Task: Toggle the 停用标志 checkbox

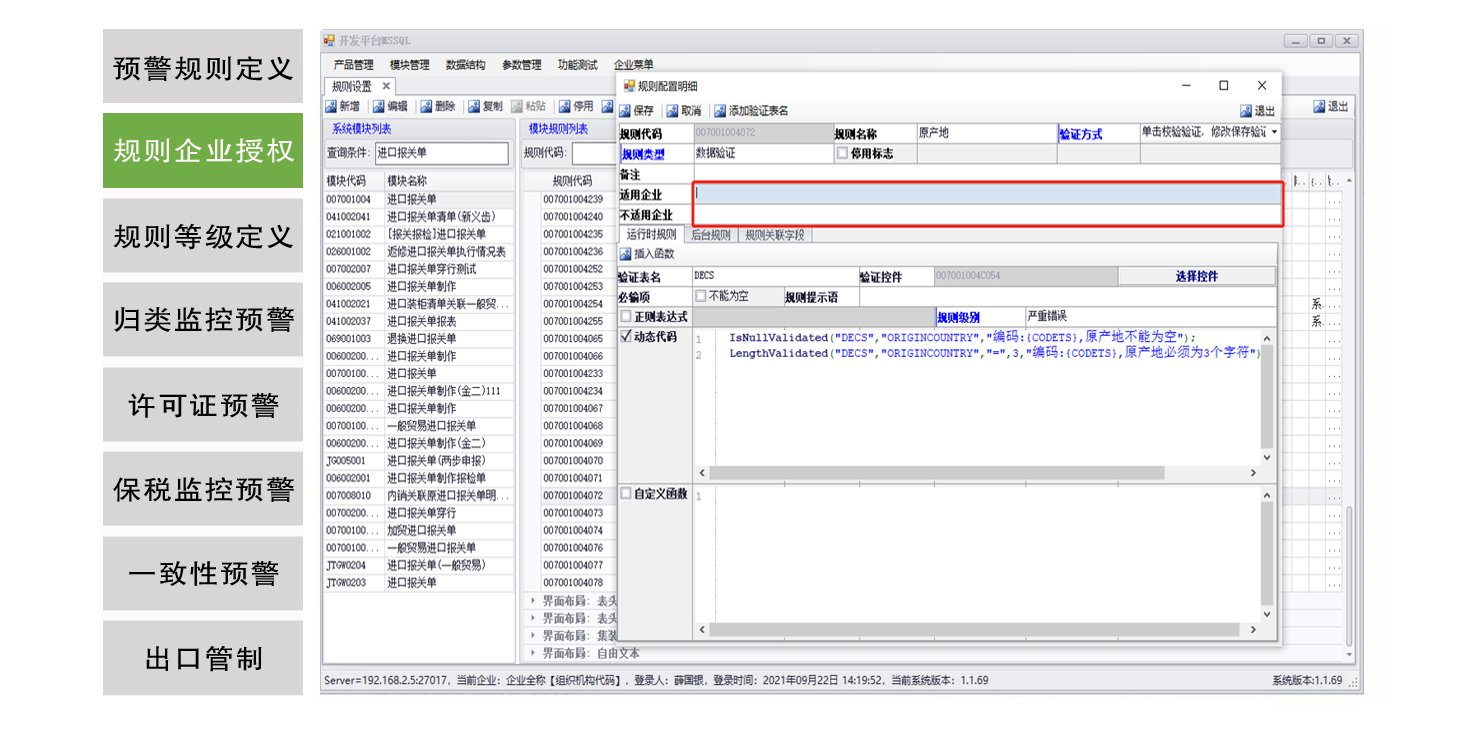Action: (842, 153)
